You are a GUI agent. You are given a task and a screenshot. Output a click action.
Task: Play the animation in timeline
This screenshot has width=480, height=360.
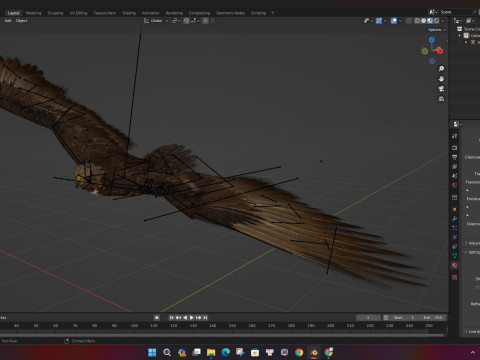click(192, 318)
